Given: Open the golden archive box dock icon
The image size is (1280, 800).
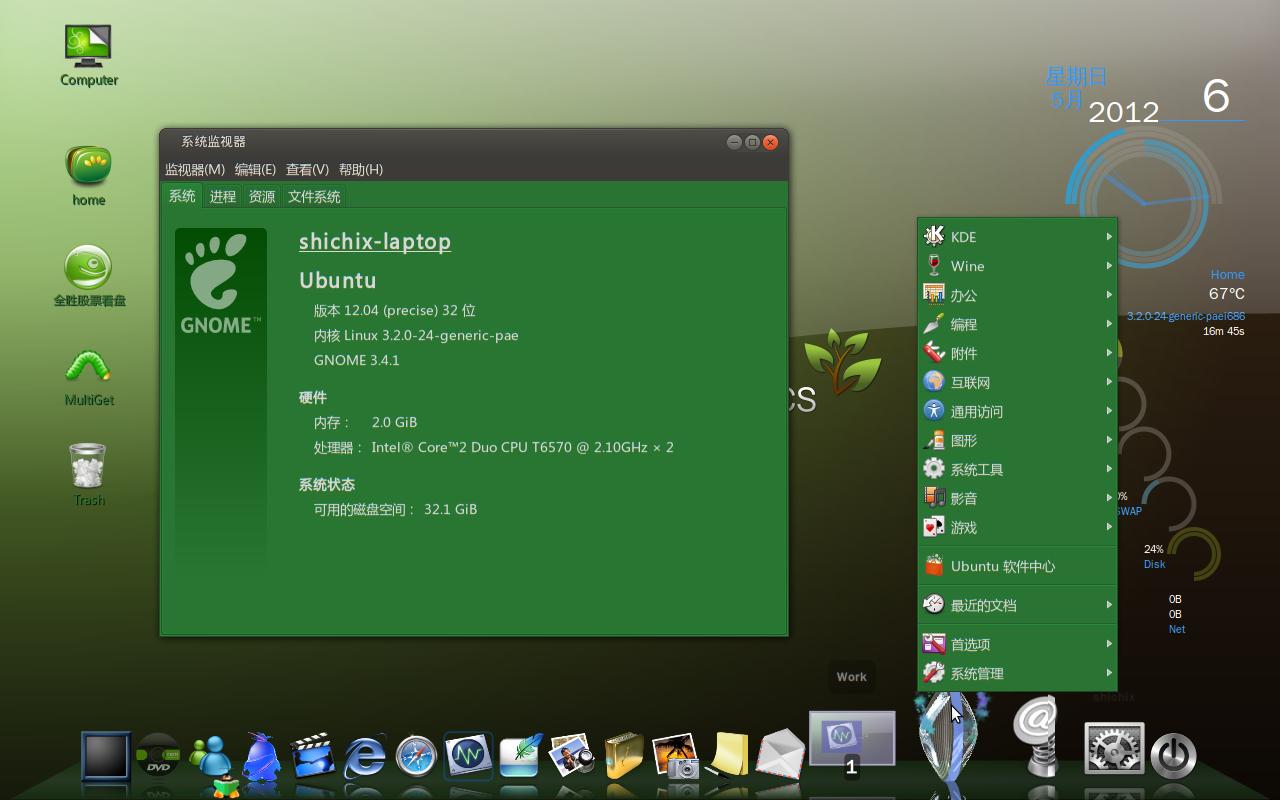Looking at the screenshot, I should (x=624, y=756).
